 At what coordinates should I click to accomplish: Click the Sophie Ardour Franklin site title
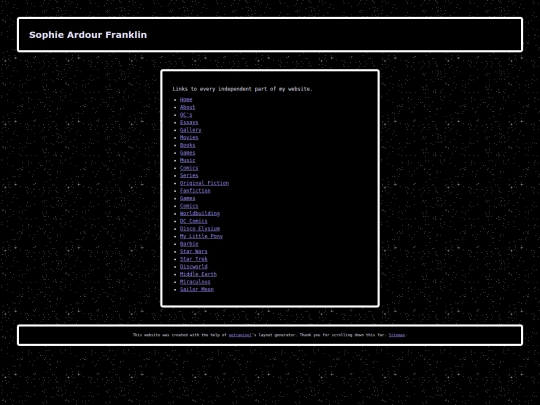[88, 35]
